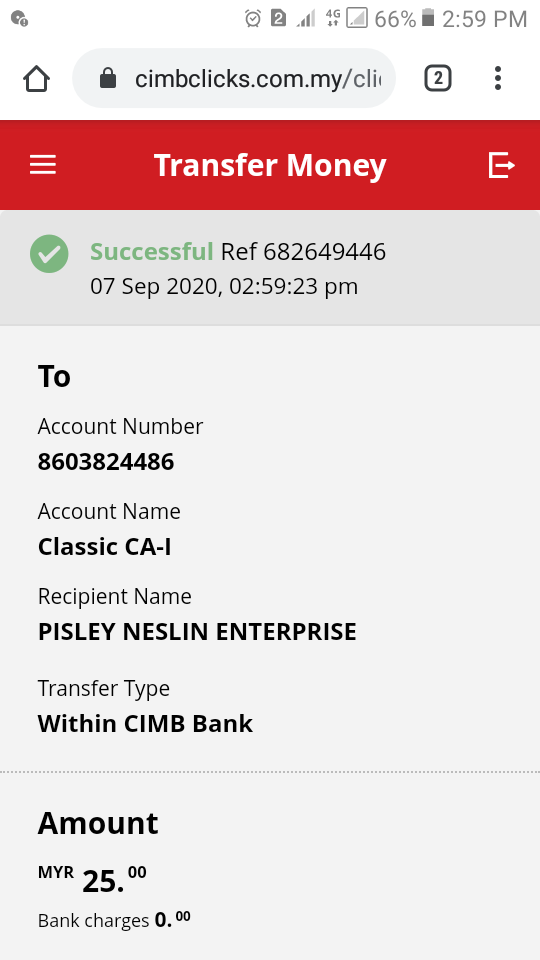Screen dimensions: 540x960
Task: Open the tab switcher showing 2 tabs
Action: [438, 78]
